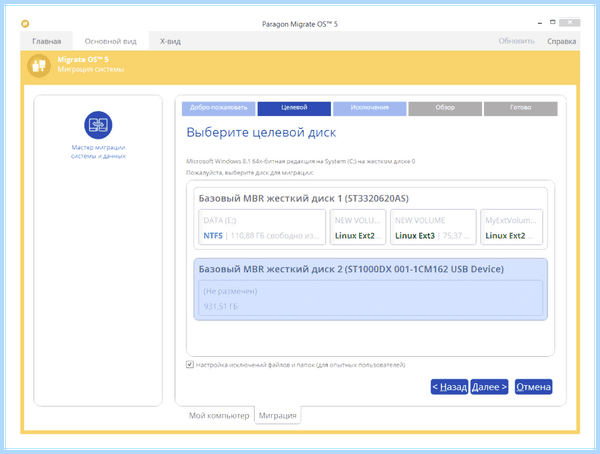Screen dimensions: 600x454
Task: Click the unallocated 931,51 ГБ block
Action: pyautogui.click(x=370, y=298)
